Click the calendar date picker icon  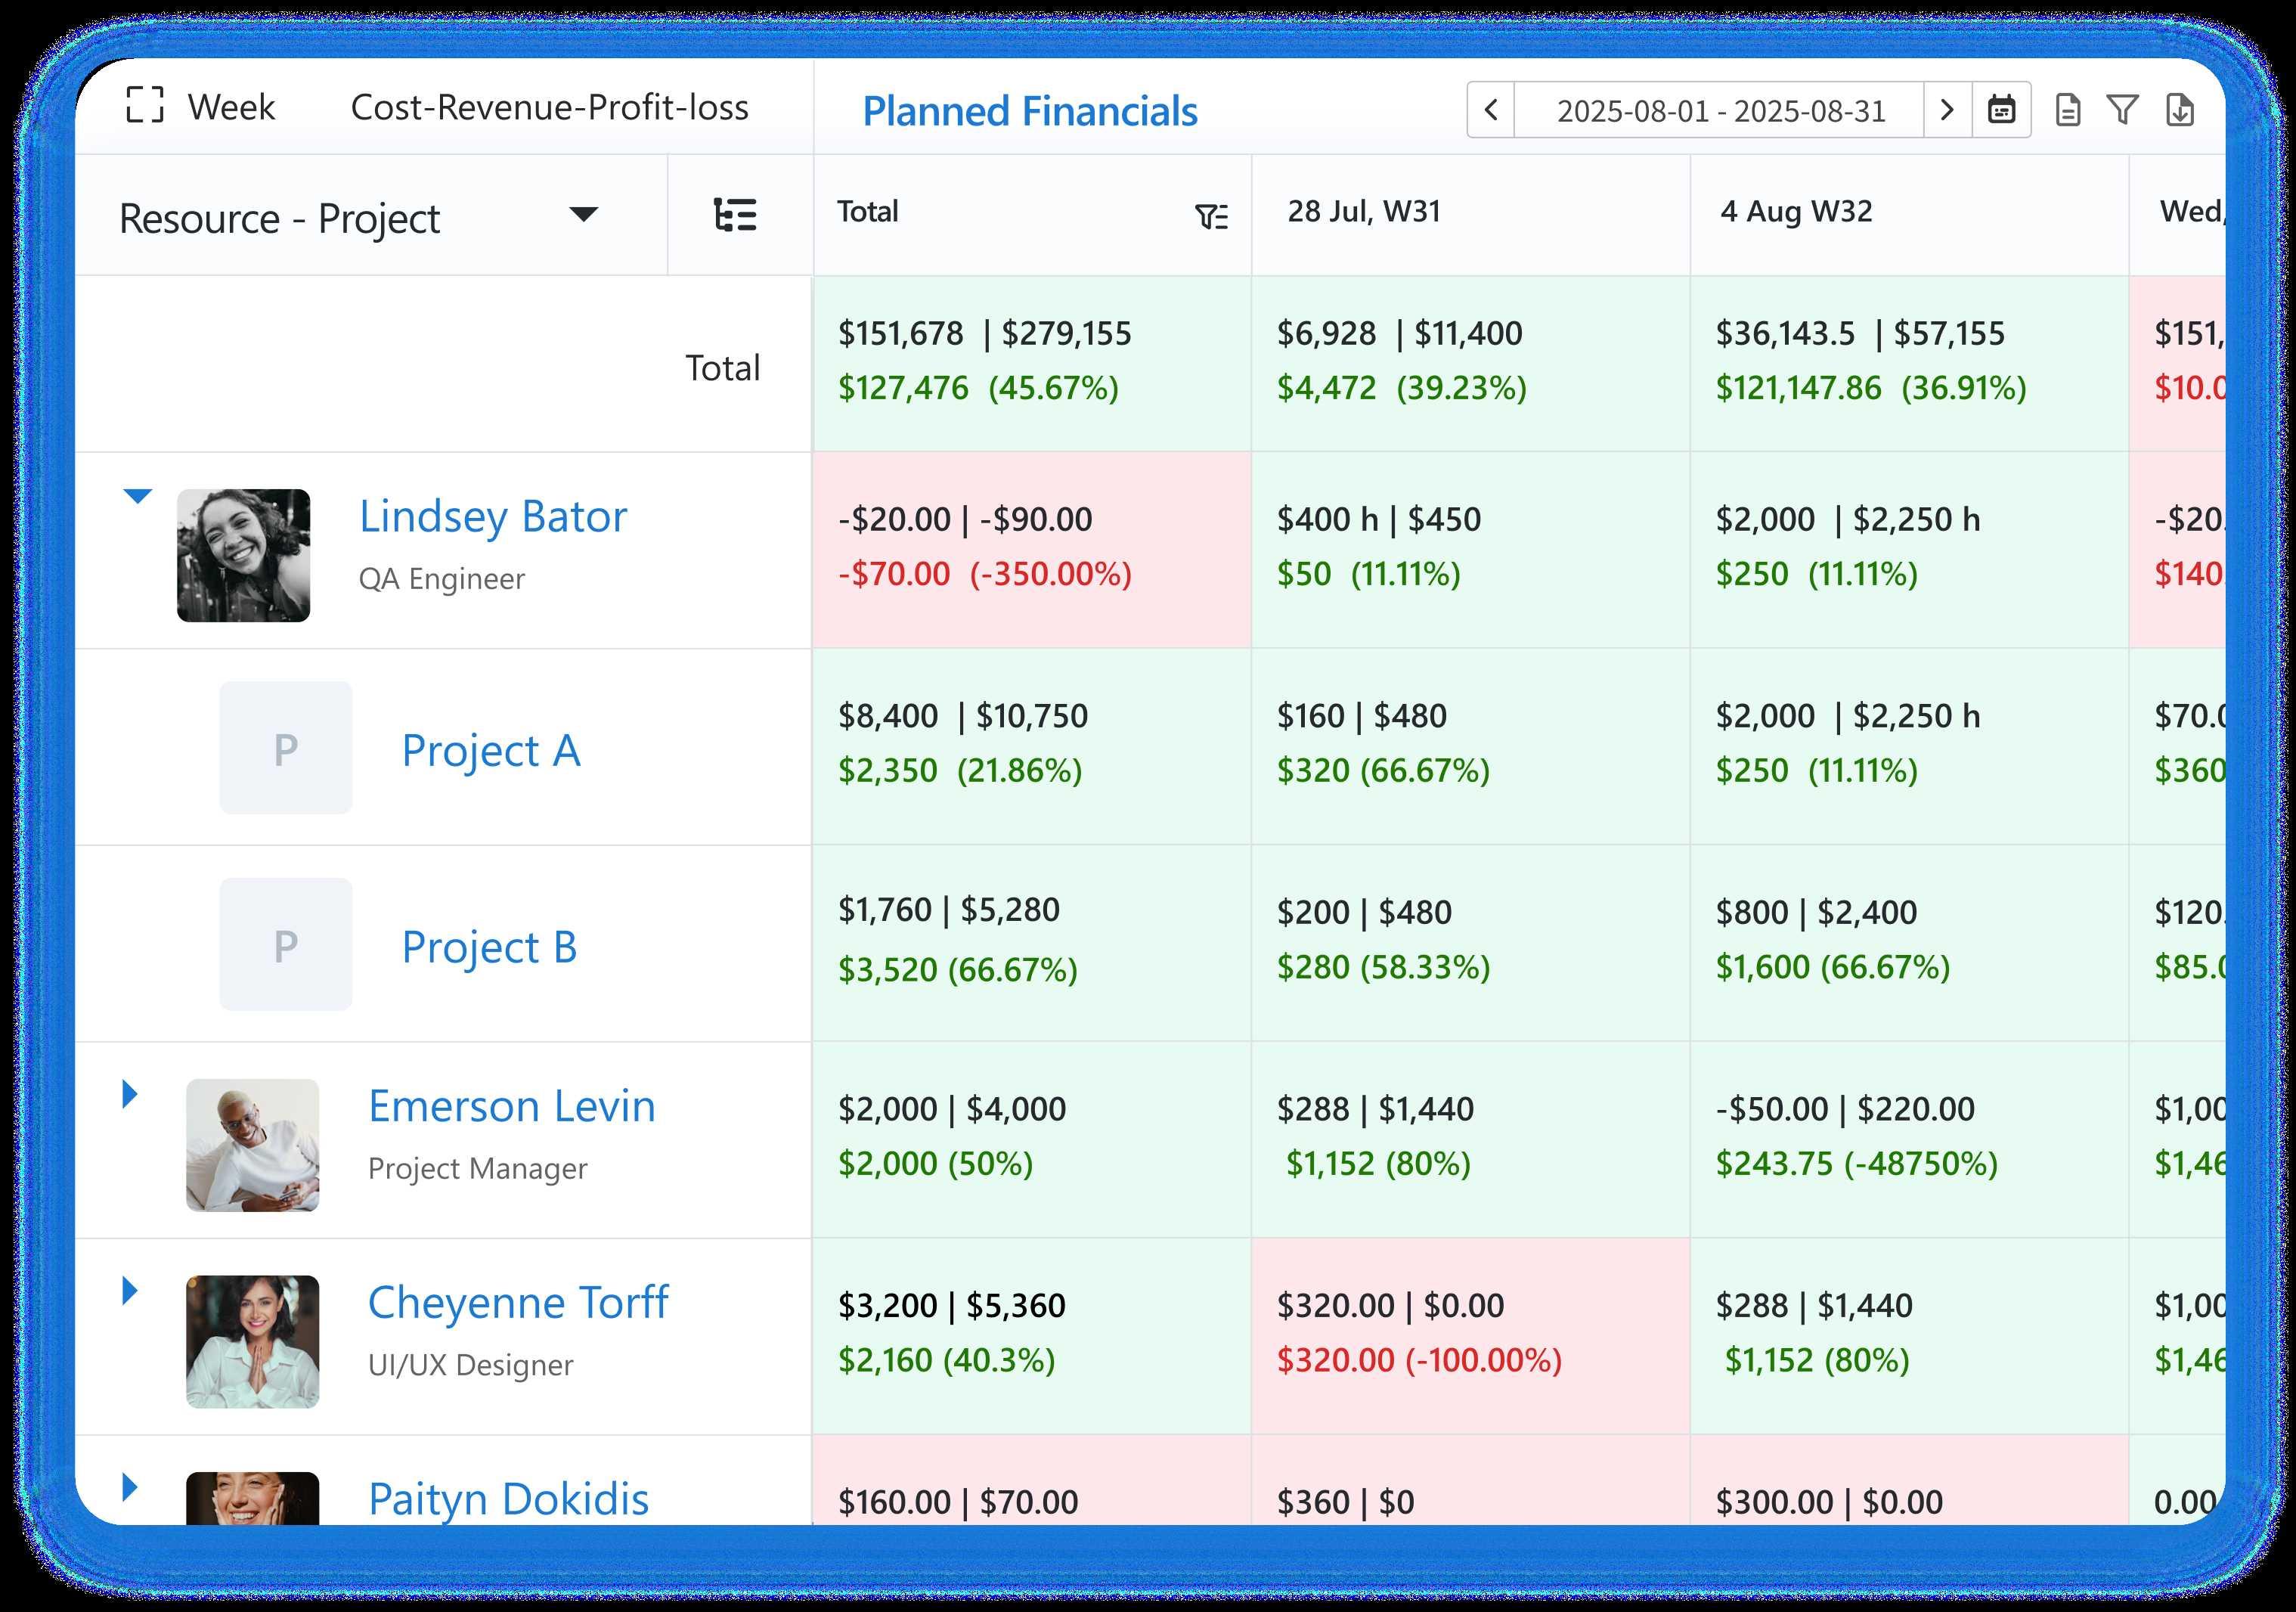pyautogui.click(x=2001, y=110)
